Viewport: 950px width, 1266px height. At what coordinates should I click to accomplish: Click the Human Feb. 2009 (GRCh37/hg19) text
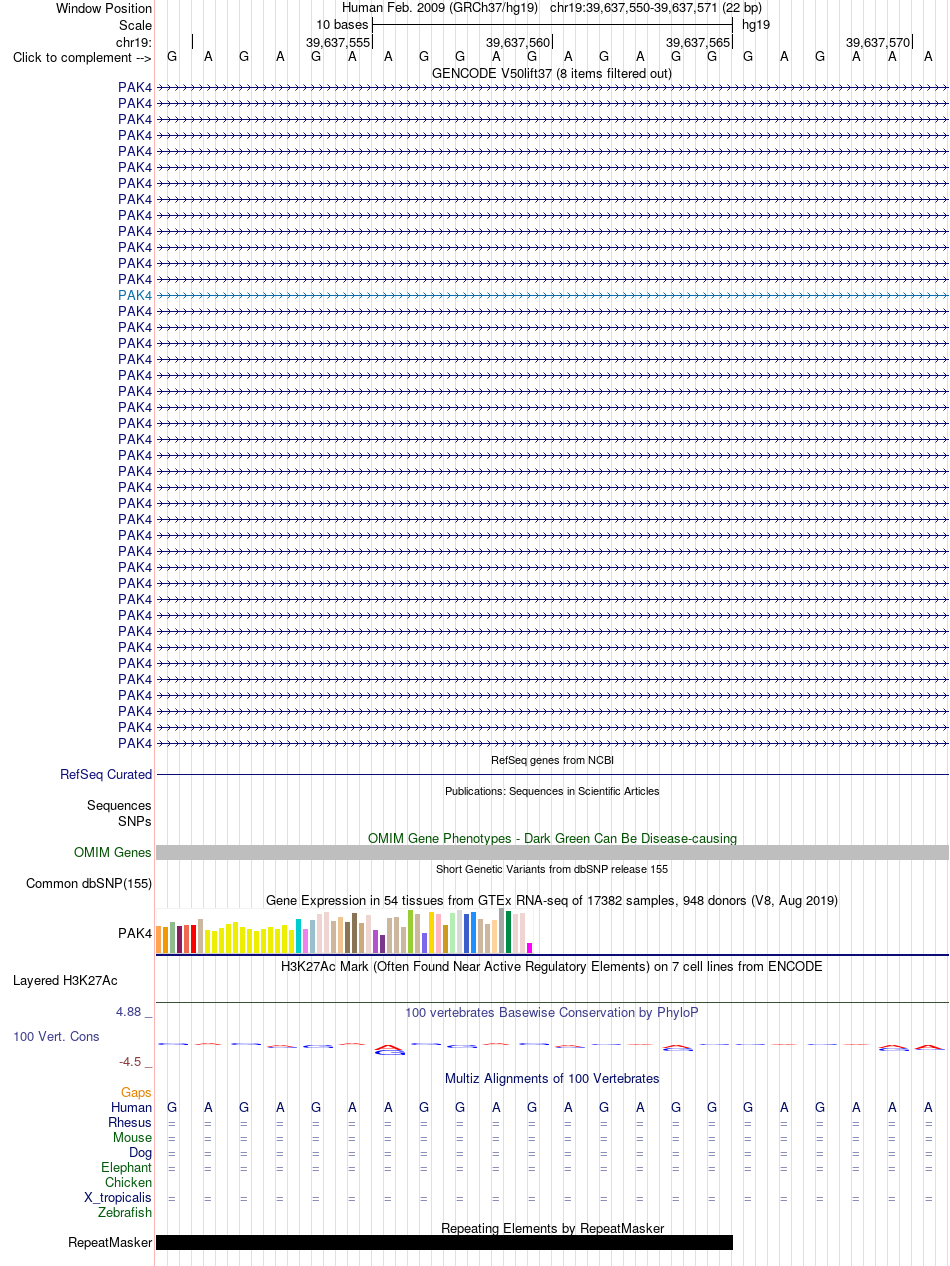pos(440,8)
